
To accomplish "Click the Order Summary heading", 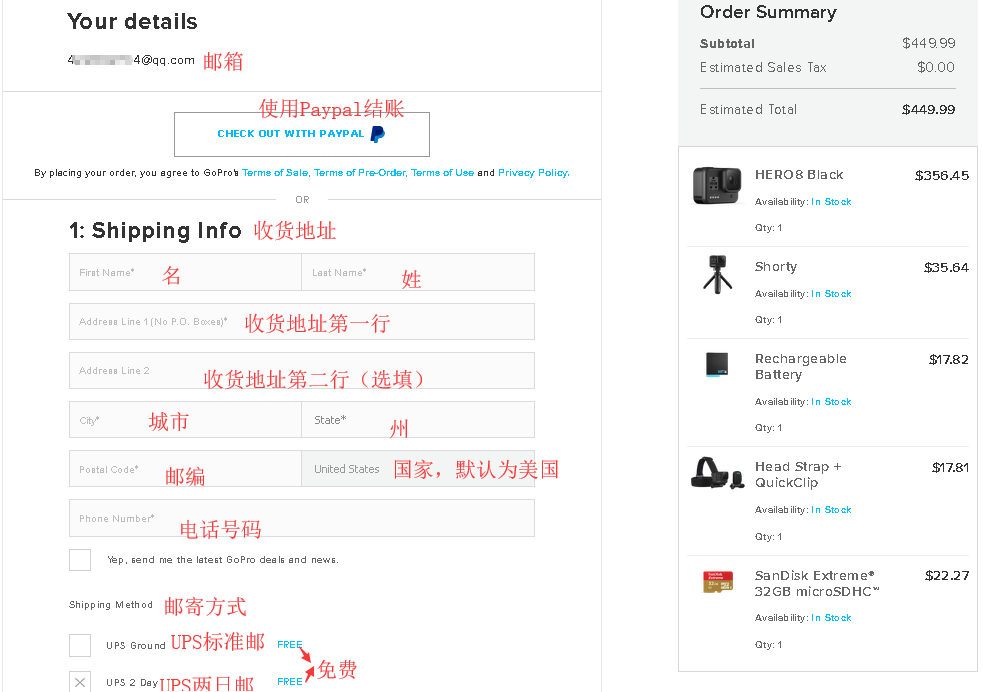I will (768, 12).
